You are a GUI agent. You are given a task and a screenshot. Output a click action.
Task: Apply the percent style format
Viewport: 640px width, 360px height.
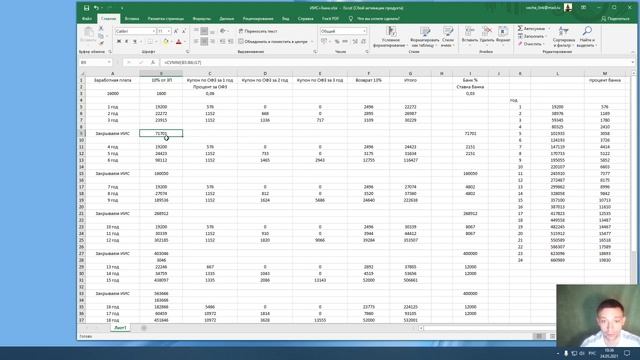[x=337, y=41]
